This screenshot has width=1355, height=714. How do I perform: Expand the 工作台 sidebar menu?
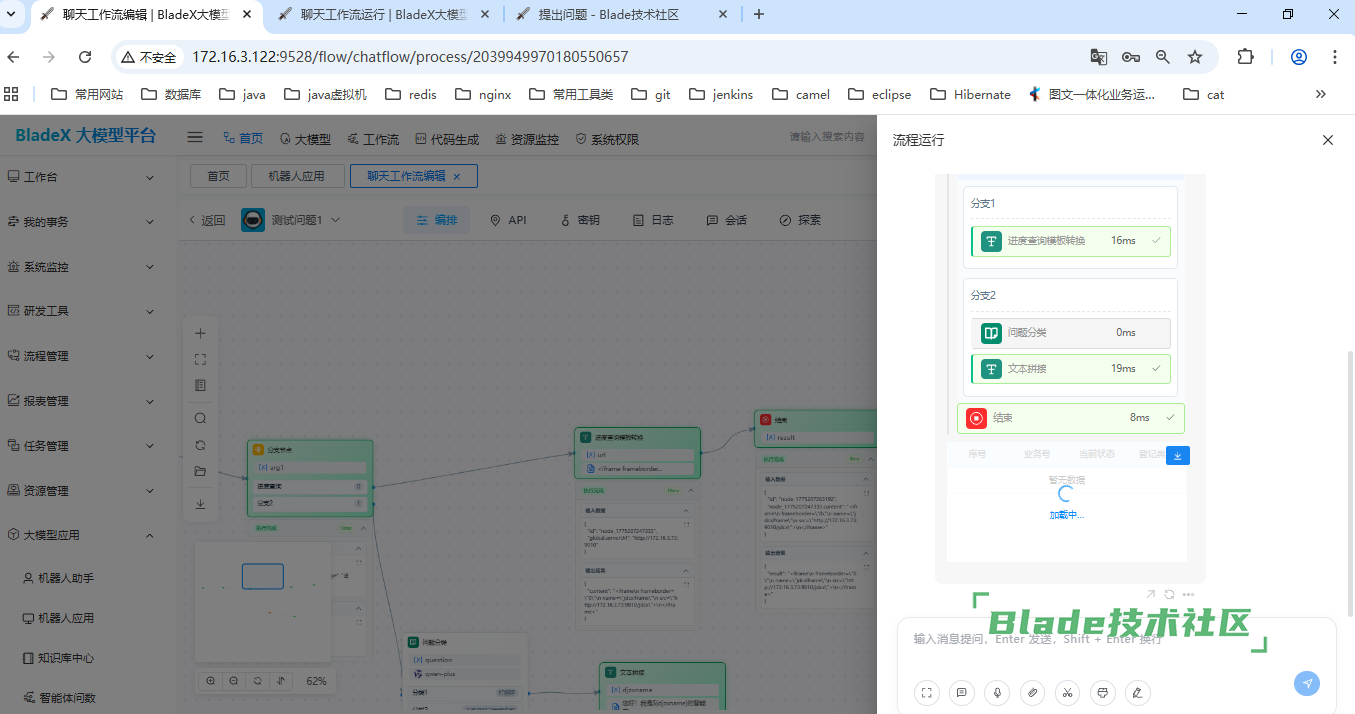coord(82,177)
